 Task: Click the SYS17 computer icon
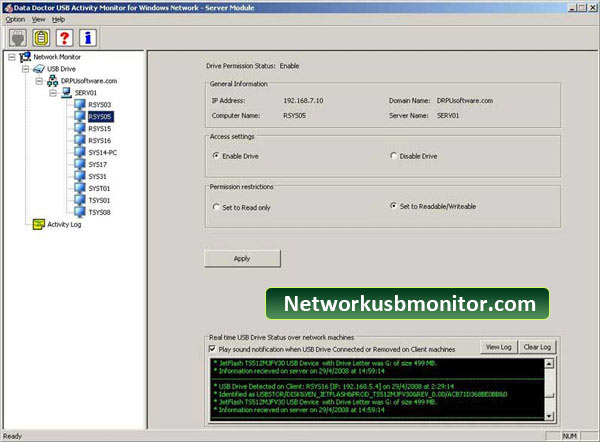pos(80,164)
